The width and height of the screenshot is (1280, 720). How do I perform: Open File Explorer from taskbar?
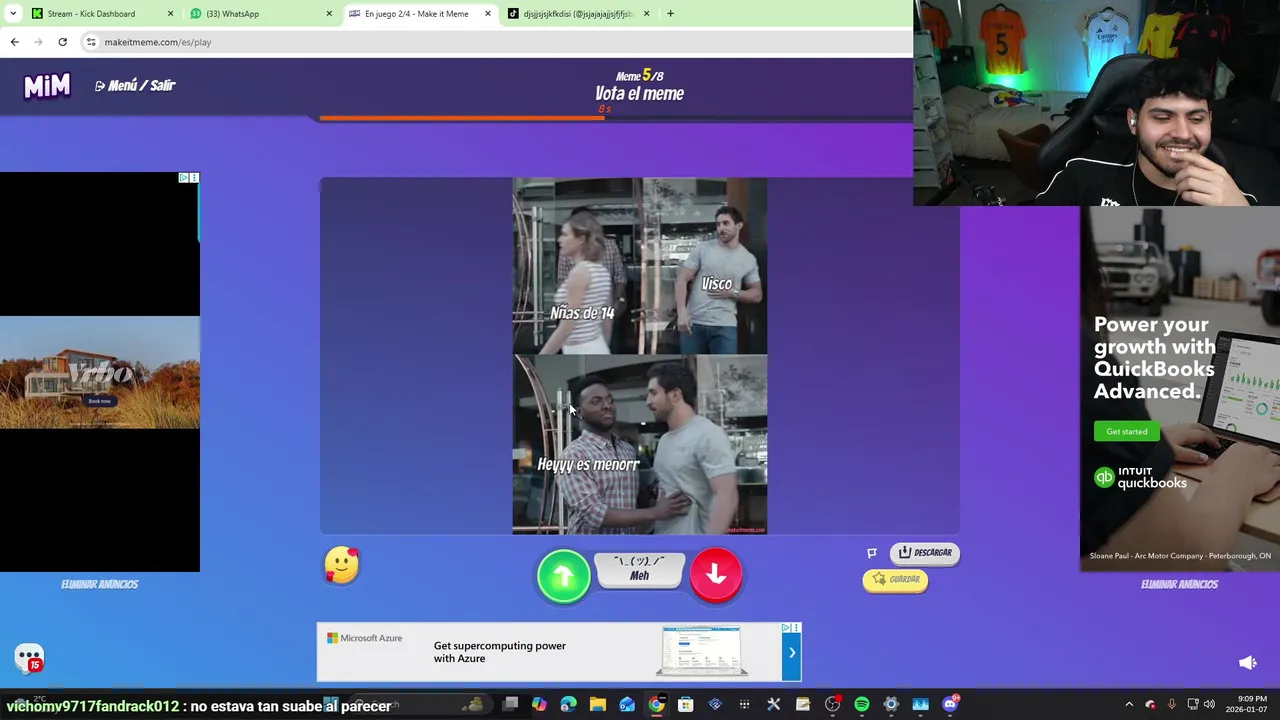coord(597,705)
